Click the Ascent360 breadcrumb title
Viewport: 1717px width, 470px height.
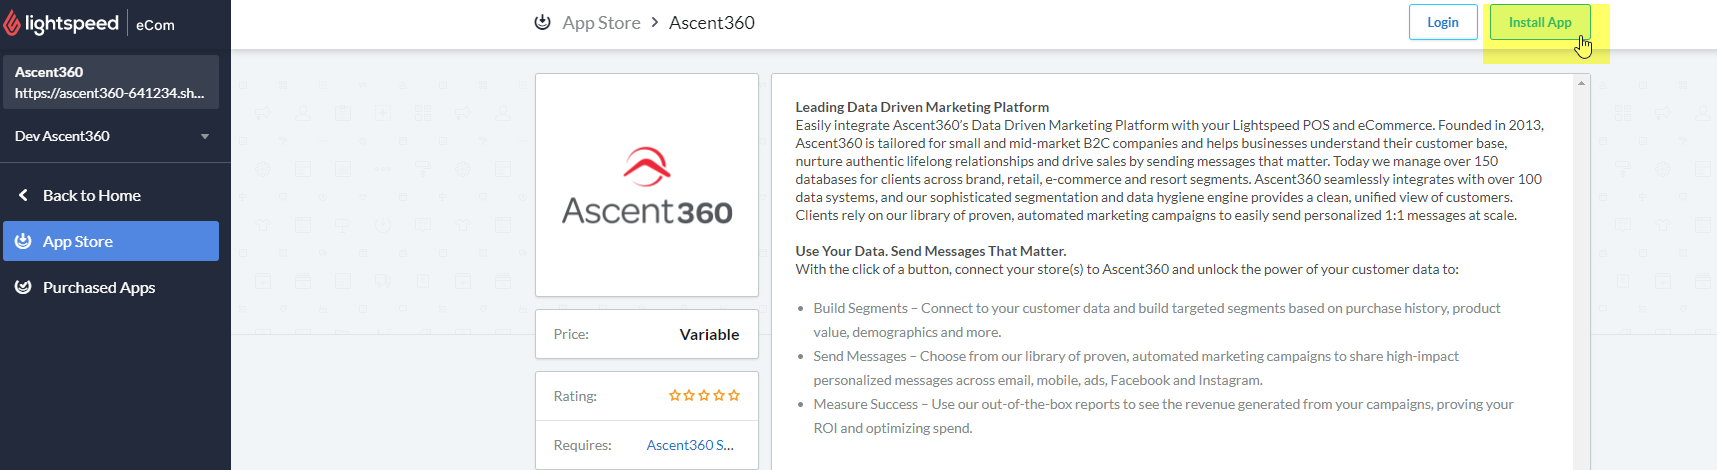[x=711, y=22]
